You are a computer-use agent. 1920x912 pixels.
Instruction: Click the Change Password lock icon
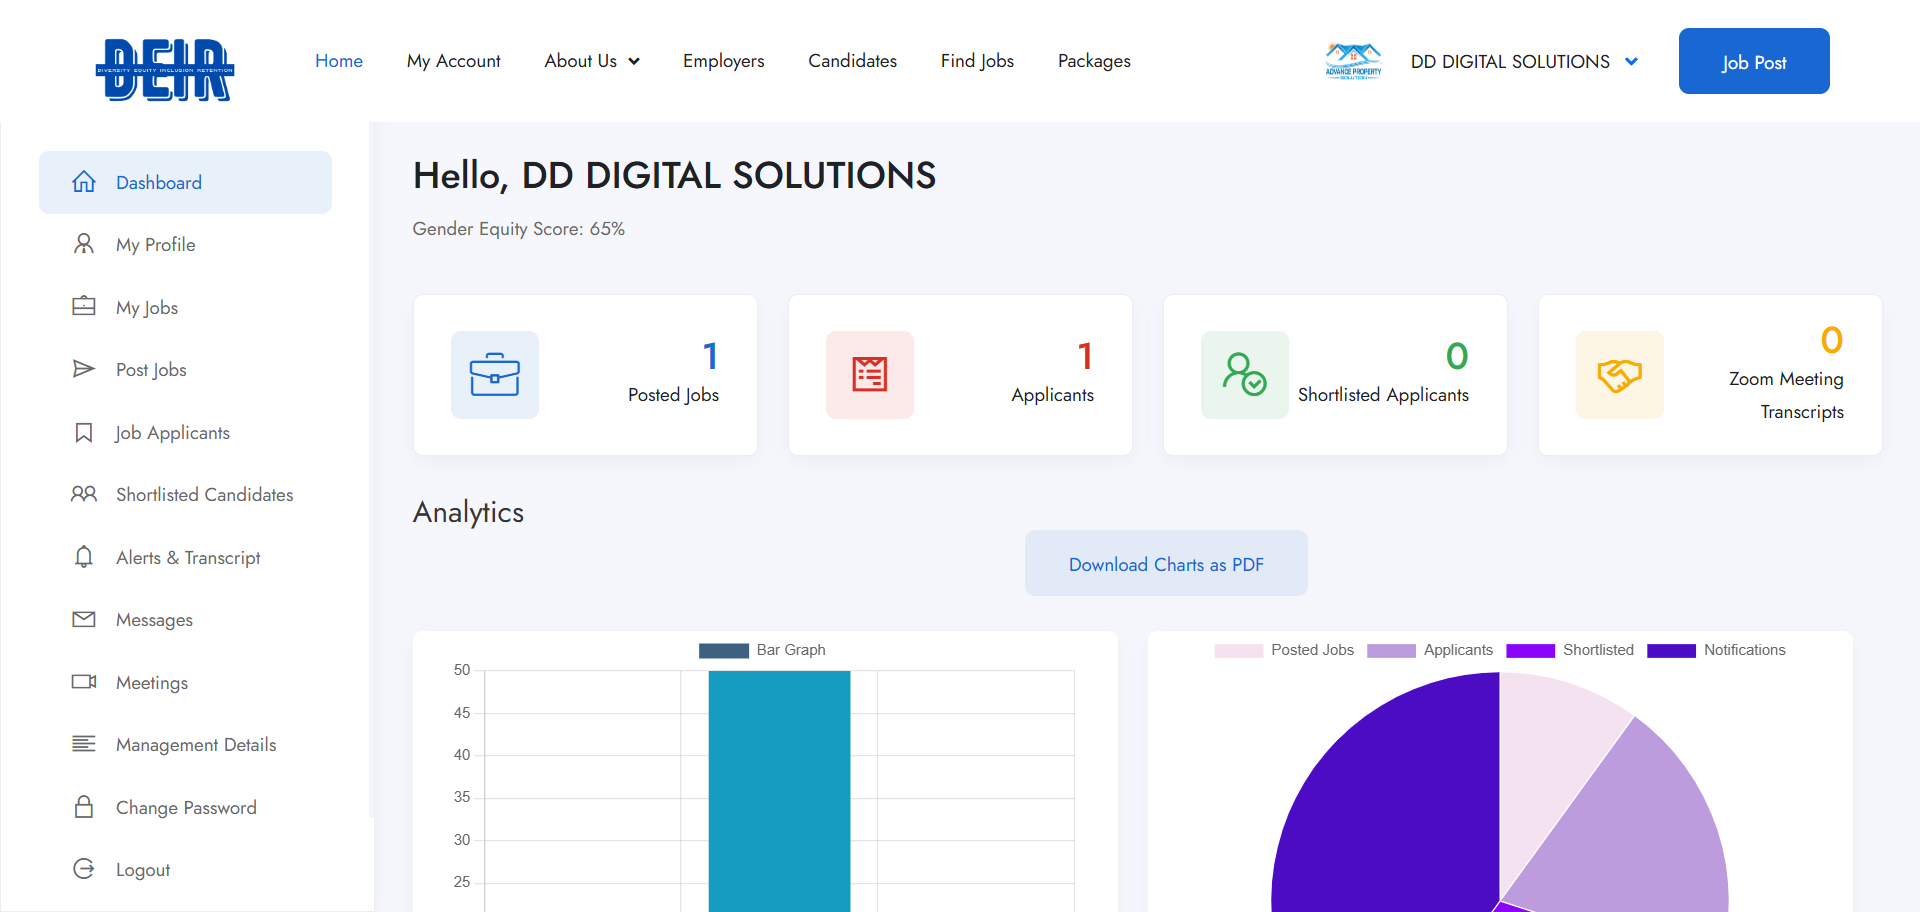pyautogui.click(x=84, y=807)
